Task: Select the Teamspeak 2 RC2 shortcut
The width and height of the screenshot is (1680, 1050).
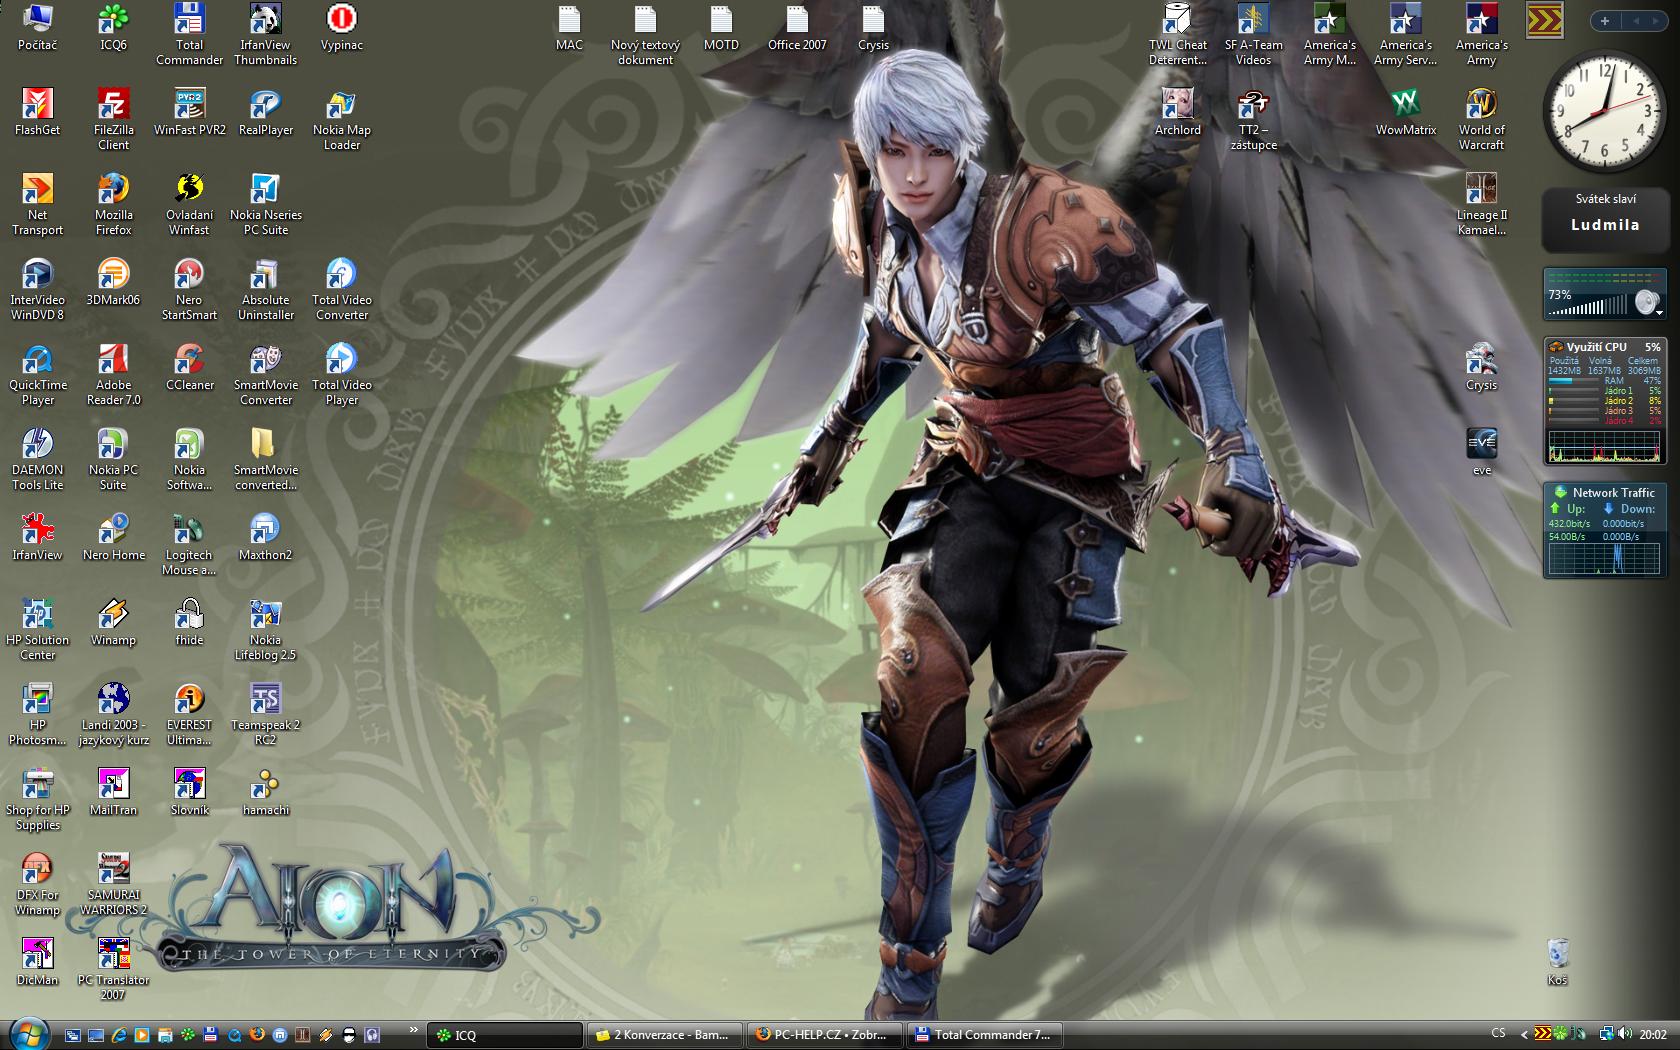Action: tap(265, 700)
